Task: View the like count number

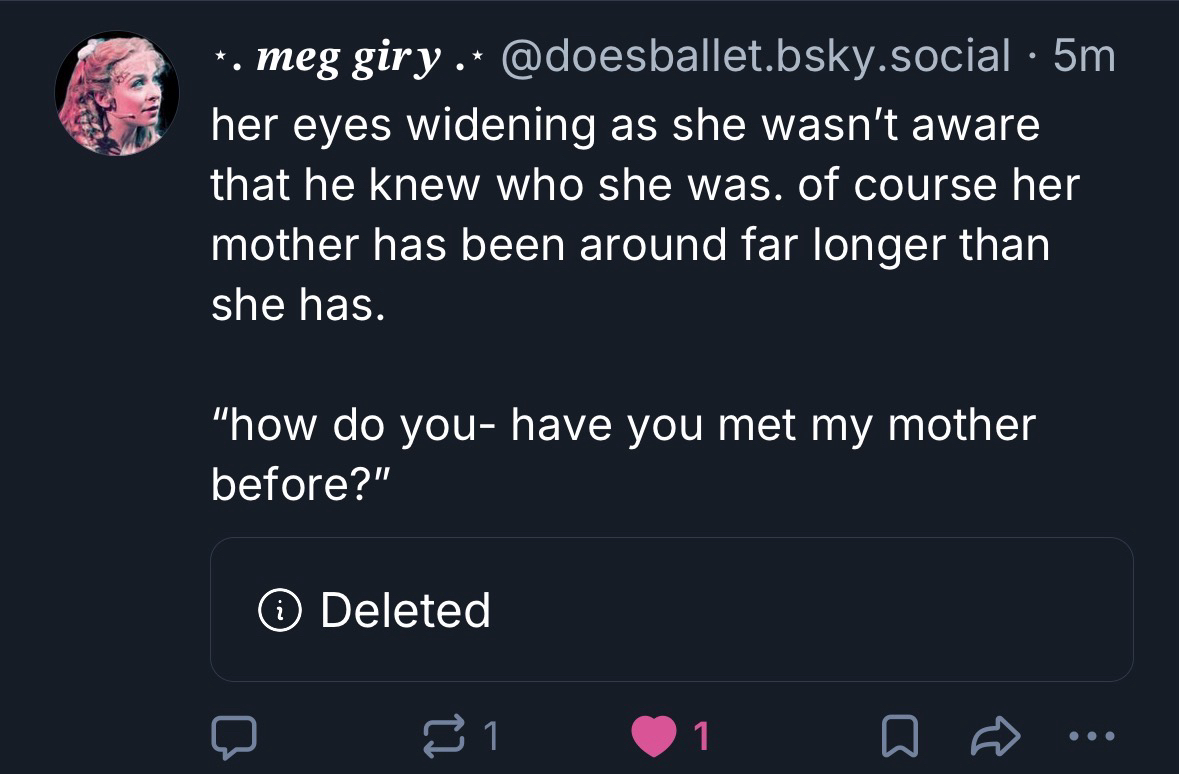Action: click(x=701, y=737)
